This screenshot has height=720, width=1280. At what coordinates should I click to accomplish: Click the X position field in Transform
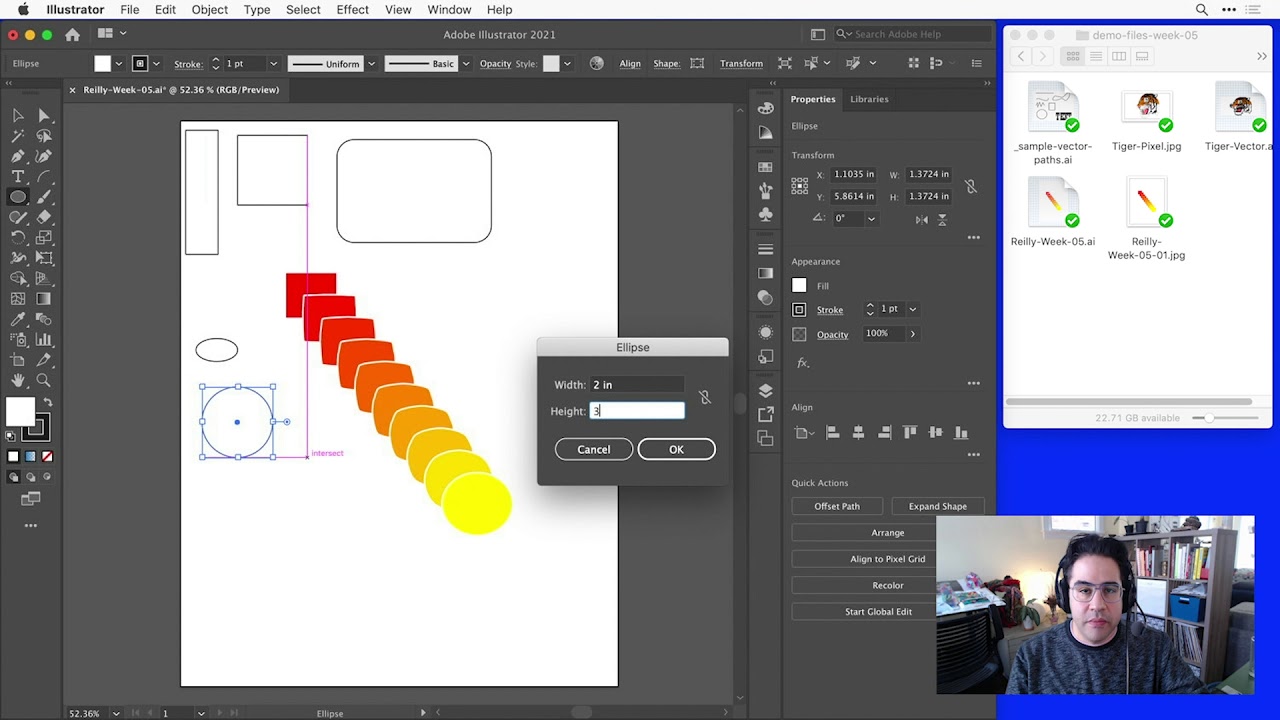coord(854,174)
